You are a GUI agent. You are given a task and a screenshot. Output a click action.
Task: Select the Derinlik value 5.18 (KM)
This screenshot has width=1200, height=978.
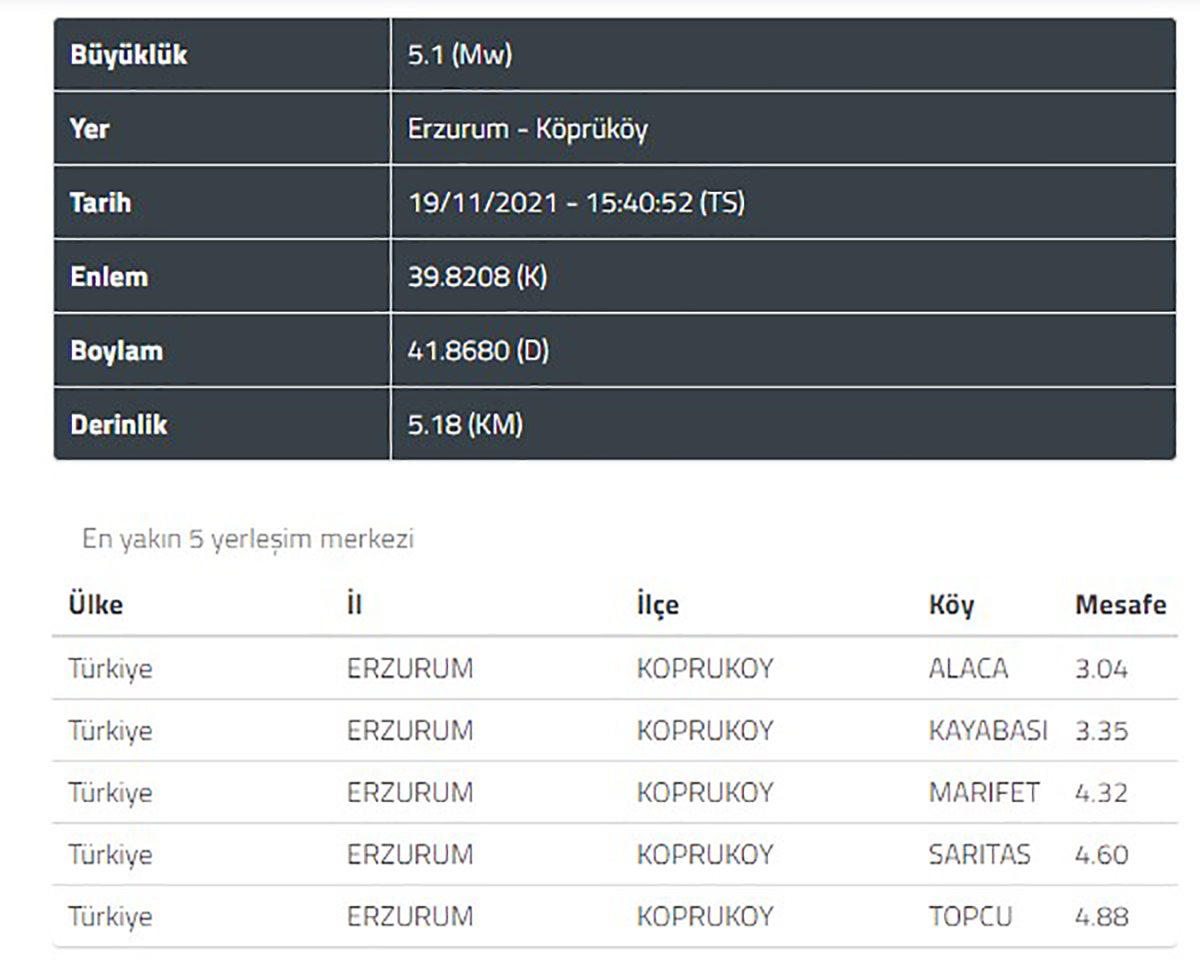point(465,425)
